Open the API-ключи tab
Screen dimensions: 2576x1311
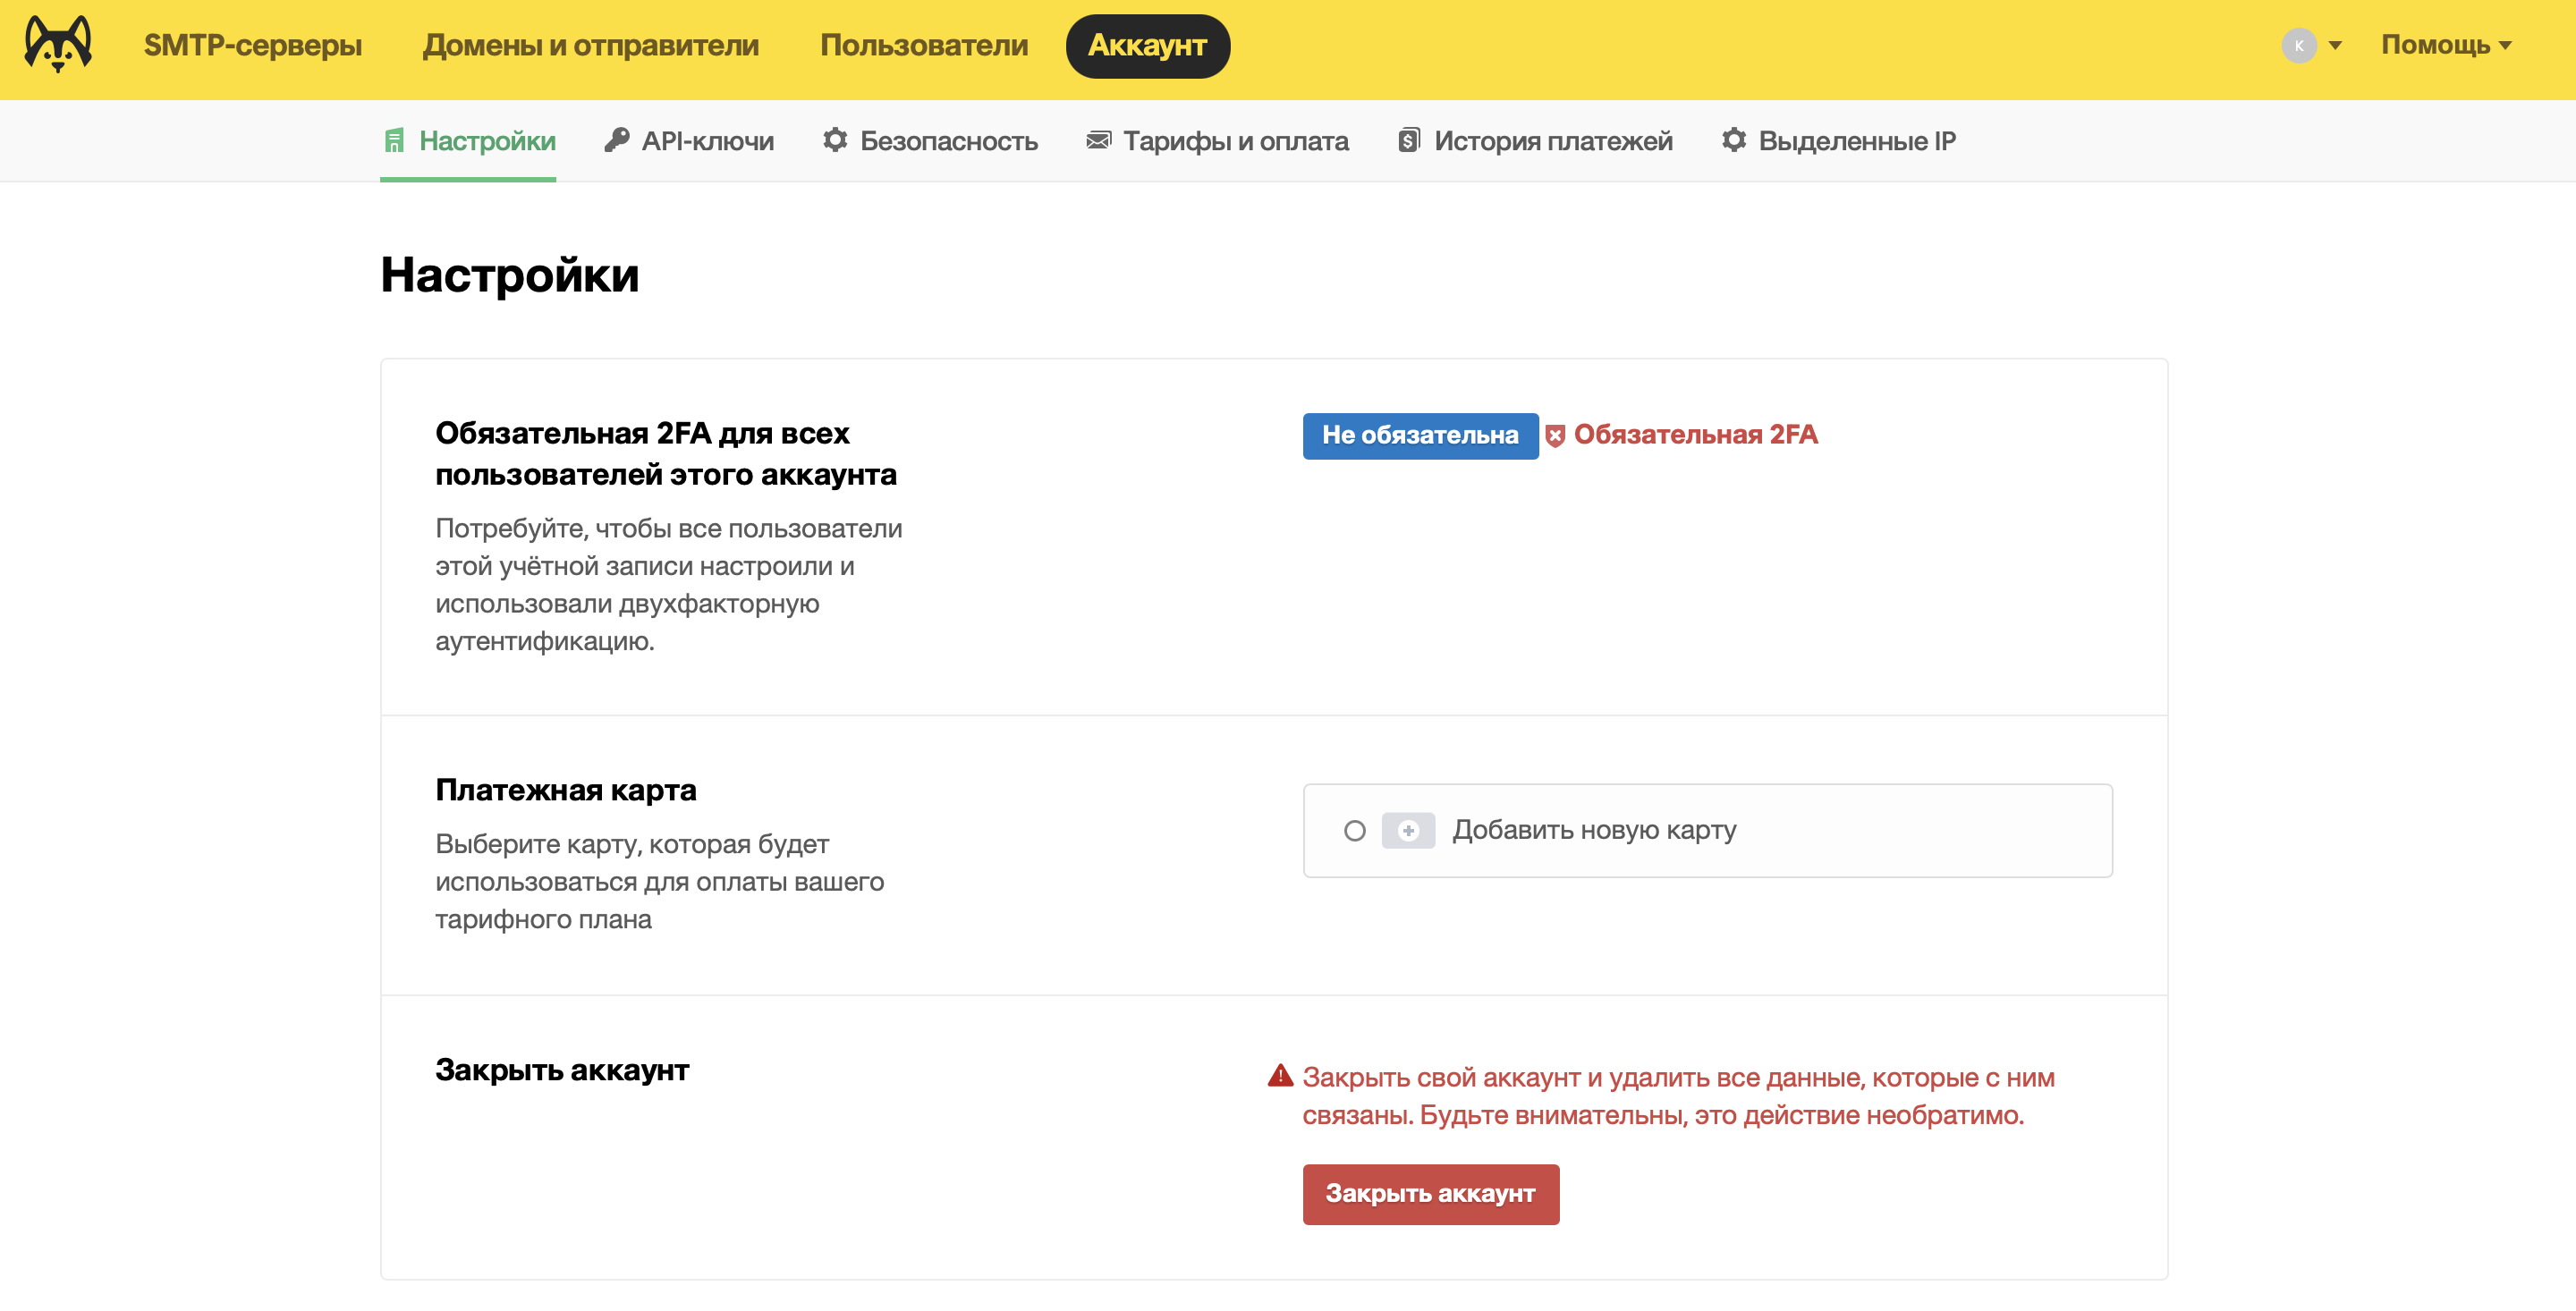[x=689, y=141]
